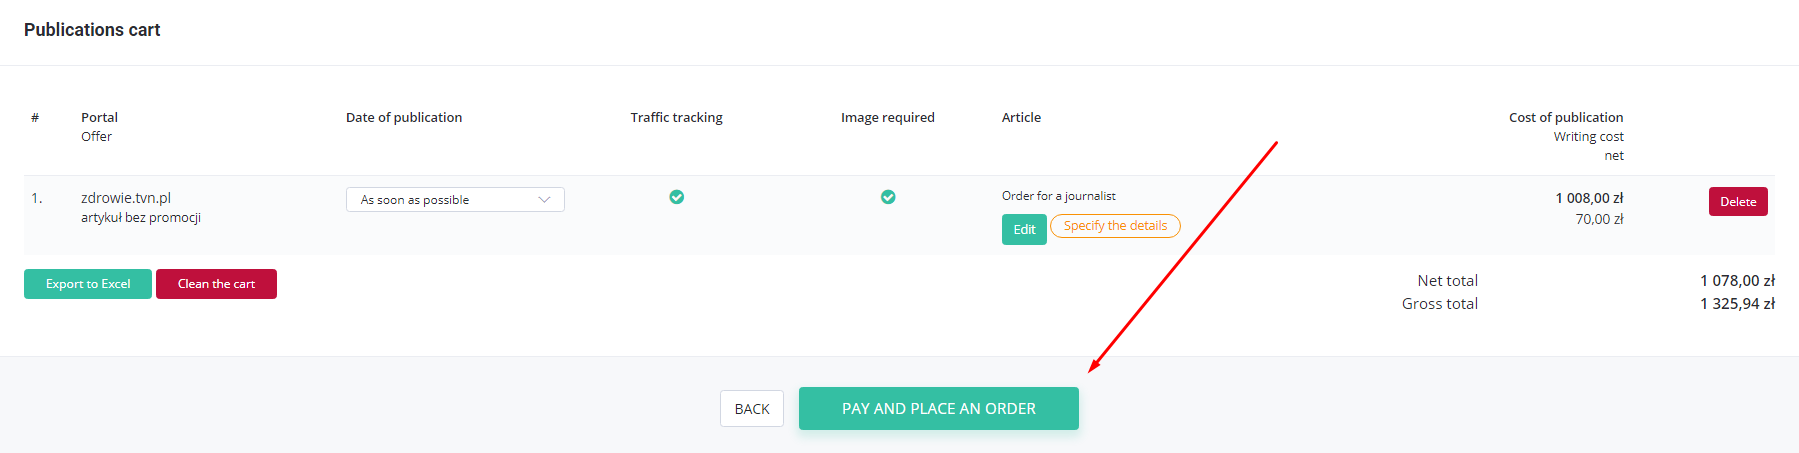Image resolution: width=1799 pixels, height=453 pixels.
Task: Delete the zdrowie.tvn.pl publication row
Action: click(1738, 201)
